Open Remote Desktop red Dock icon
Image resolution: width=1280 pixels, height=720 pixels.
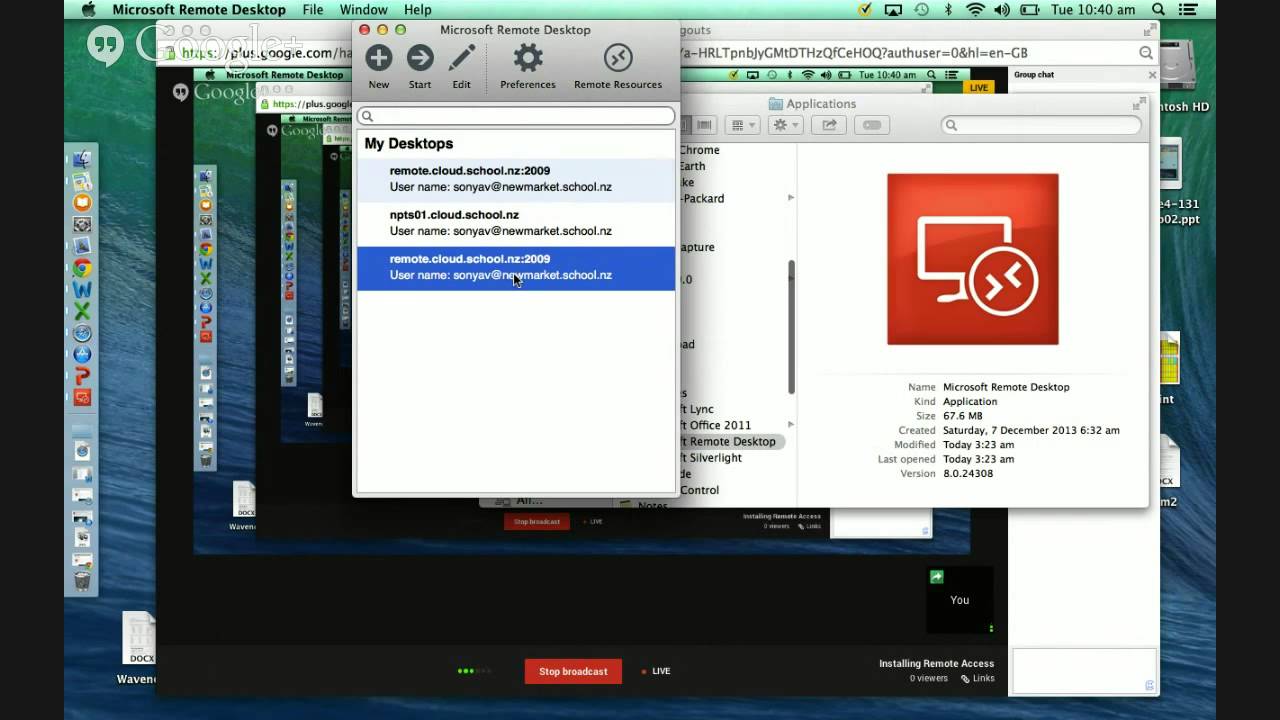tap(82, 397)
